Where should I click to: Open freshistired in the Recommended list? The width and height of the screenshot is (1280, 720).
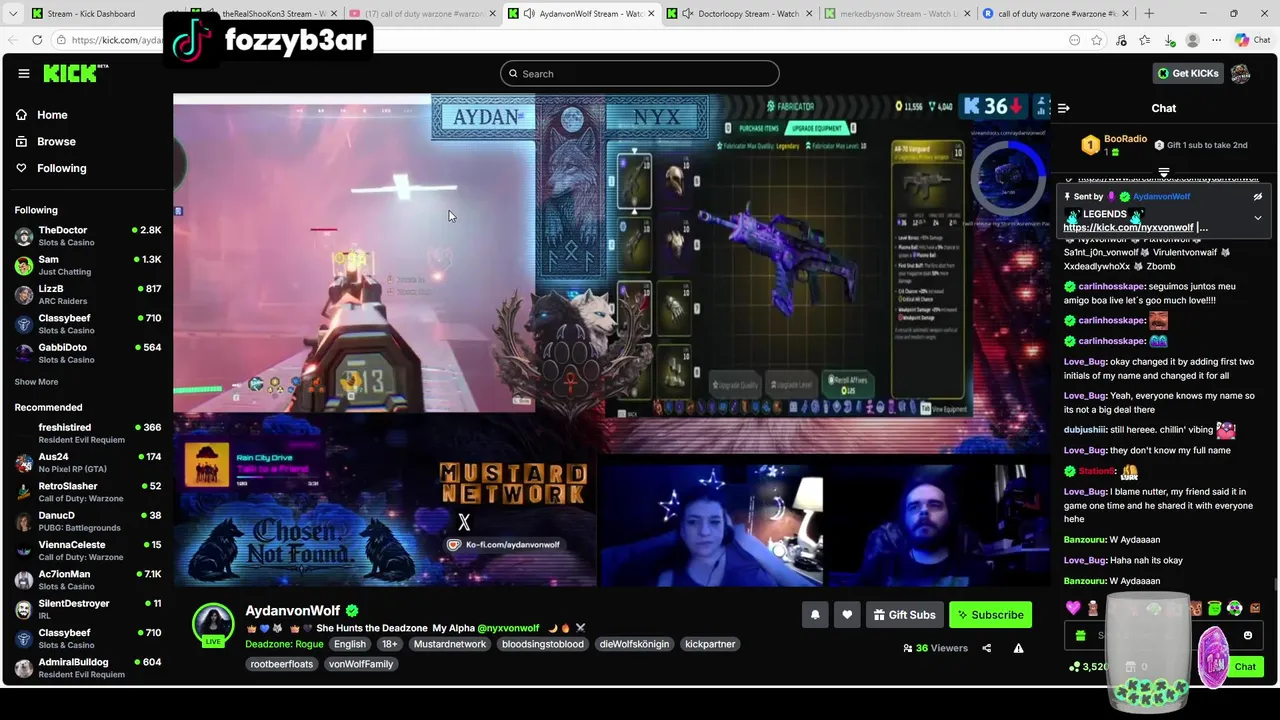pos(88,433)
